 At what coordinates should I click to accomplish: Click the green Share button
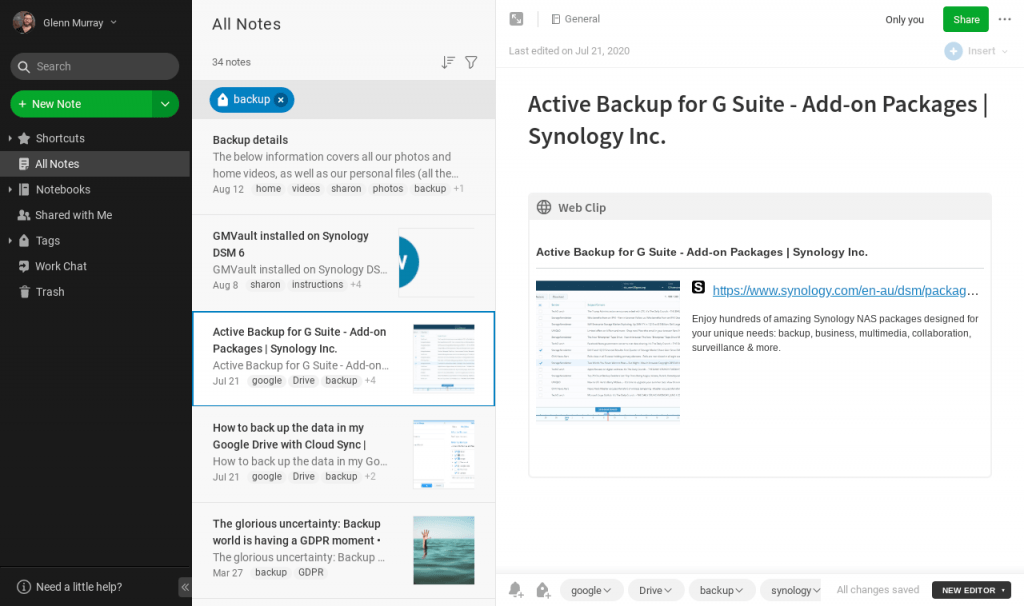coord(966,20)
